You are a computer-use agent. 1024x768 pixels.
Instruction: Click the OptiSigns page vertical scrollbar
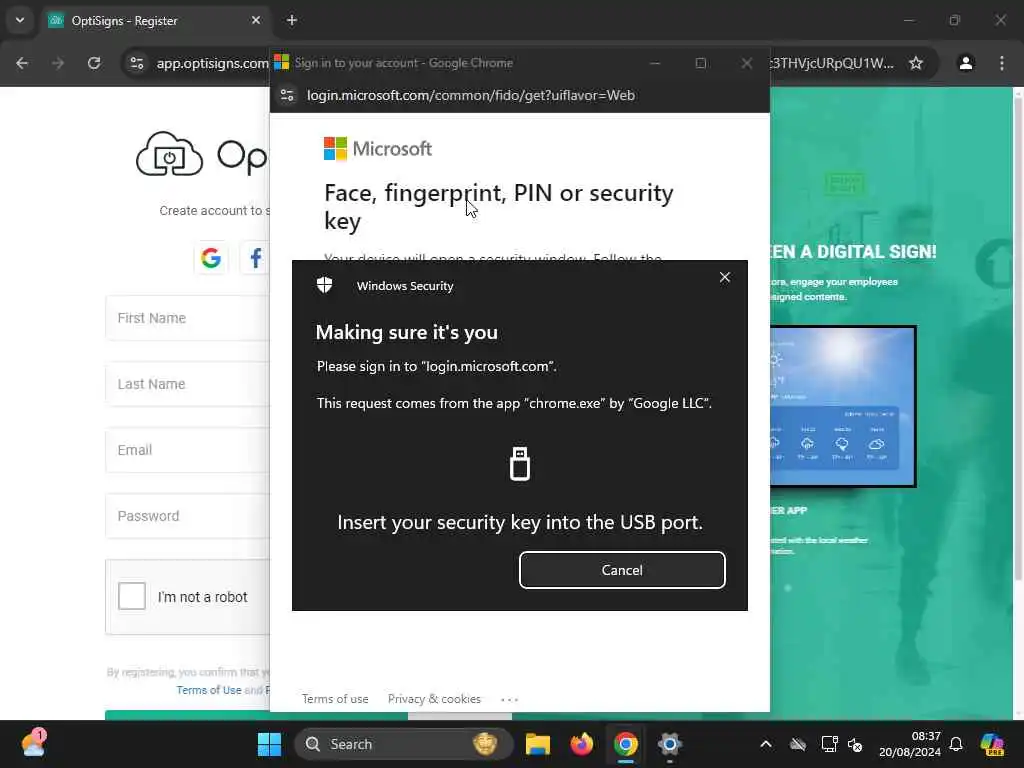point(1018,337)
